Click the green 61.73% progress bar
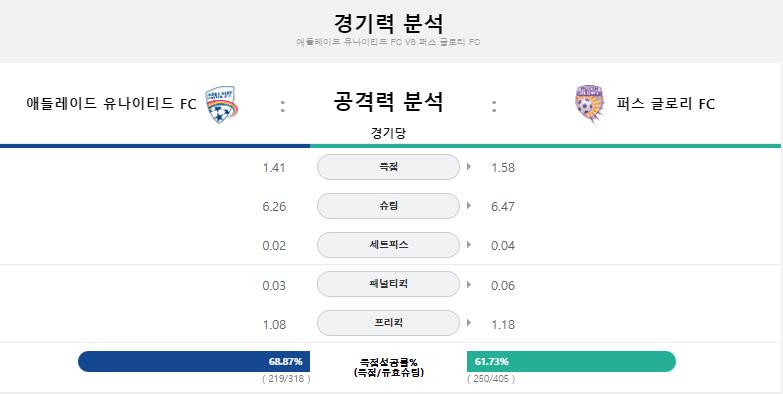783x394 pixels. tap(571, 361)
